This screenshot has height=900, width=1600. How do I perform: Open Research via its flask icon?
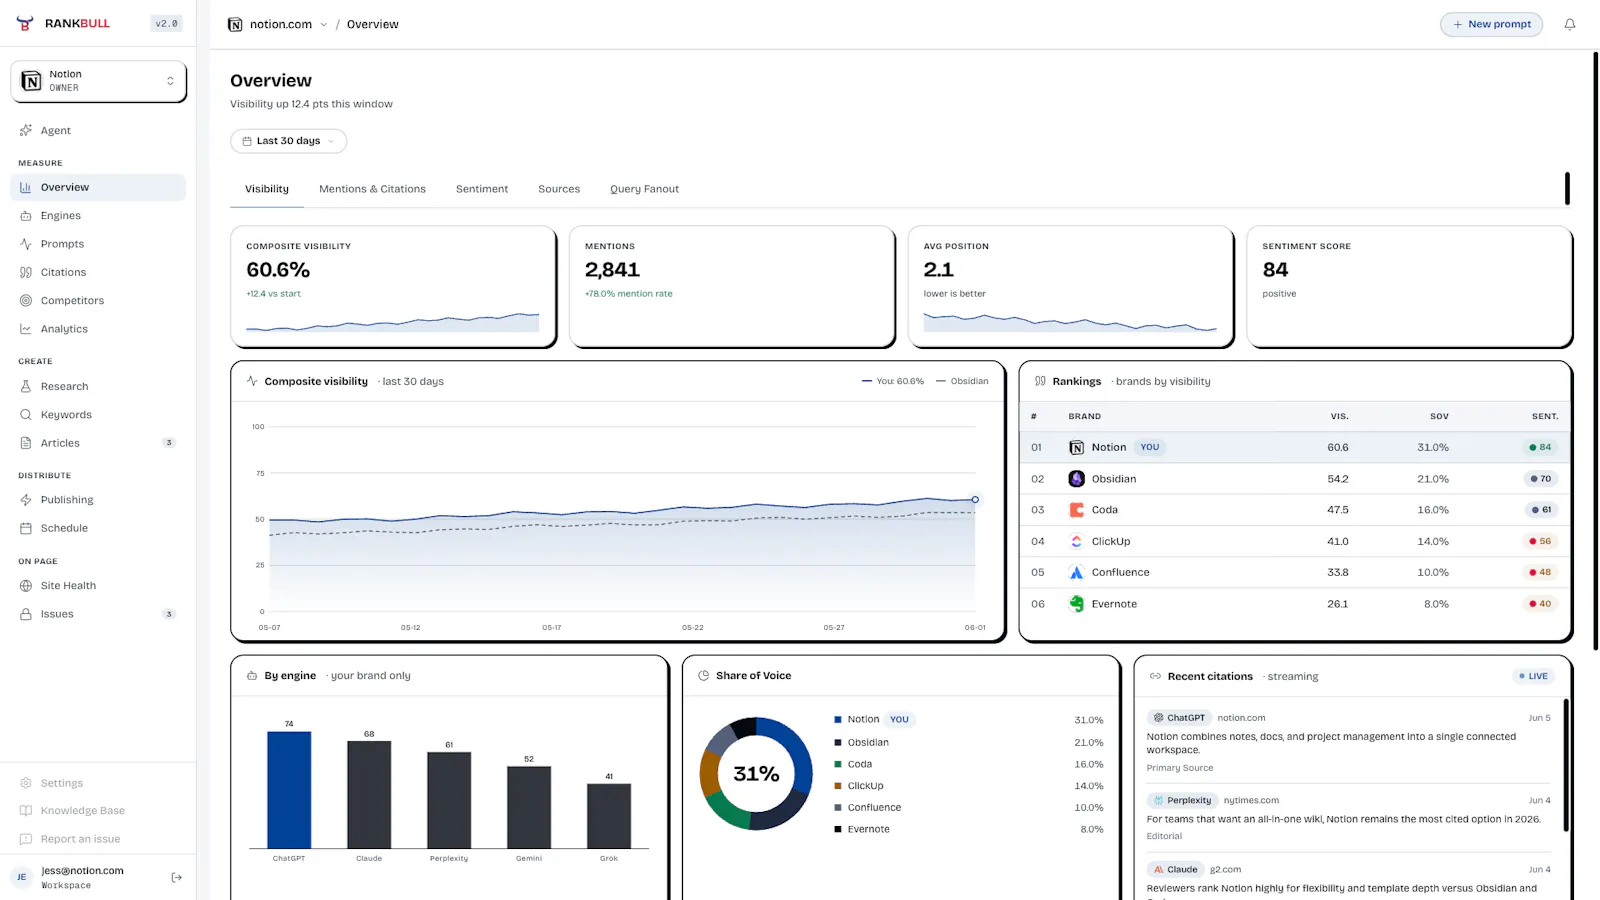pyautogui.click(x=26, y=386)
